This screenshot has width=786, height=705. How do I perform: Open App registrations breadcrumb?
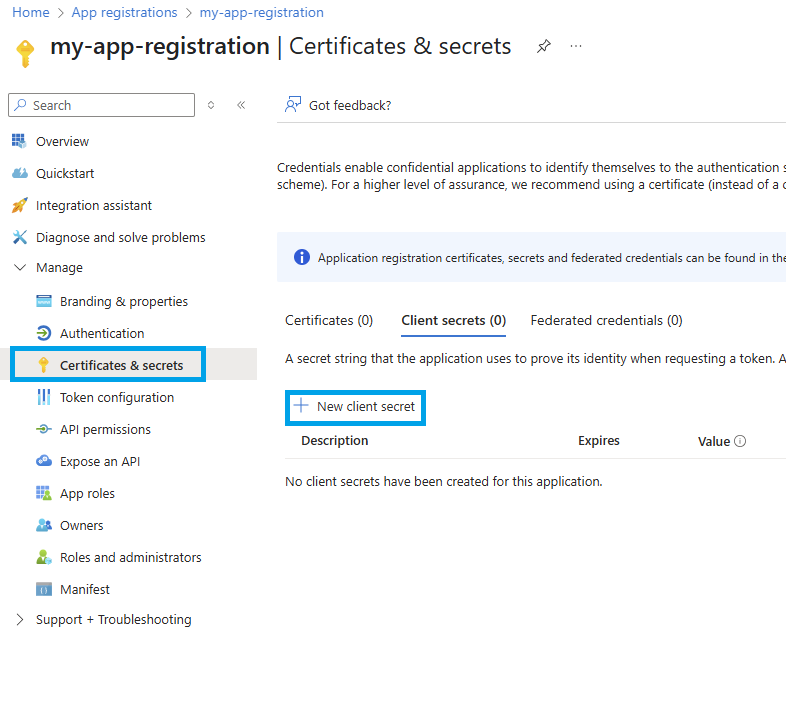124,13
